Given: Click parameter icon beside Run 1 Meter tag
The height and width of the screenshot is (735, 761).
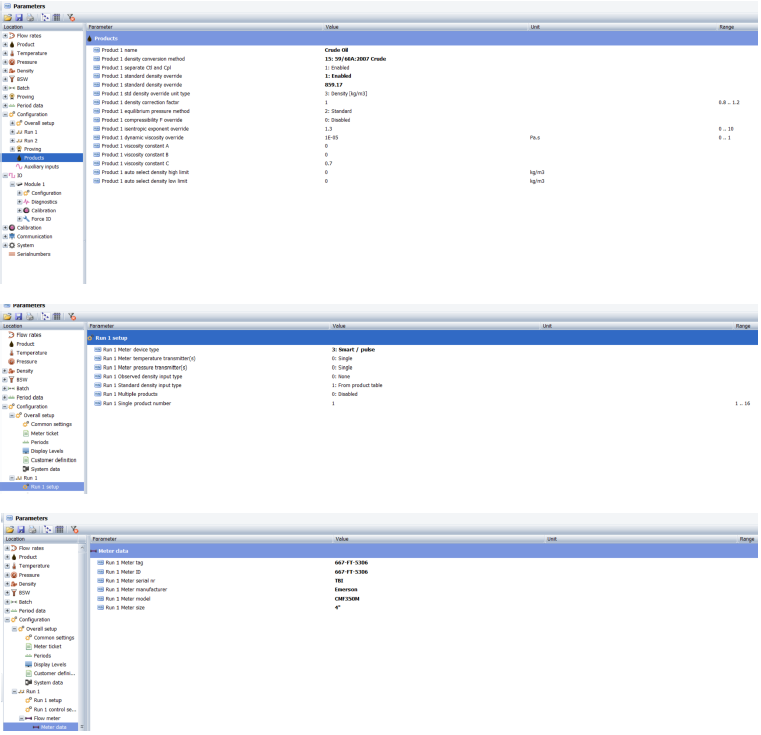Looking at the screenshot, I should click(100, 563).
